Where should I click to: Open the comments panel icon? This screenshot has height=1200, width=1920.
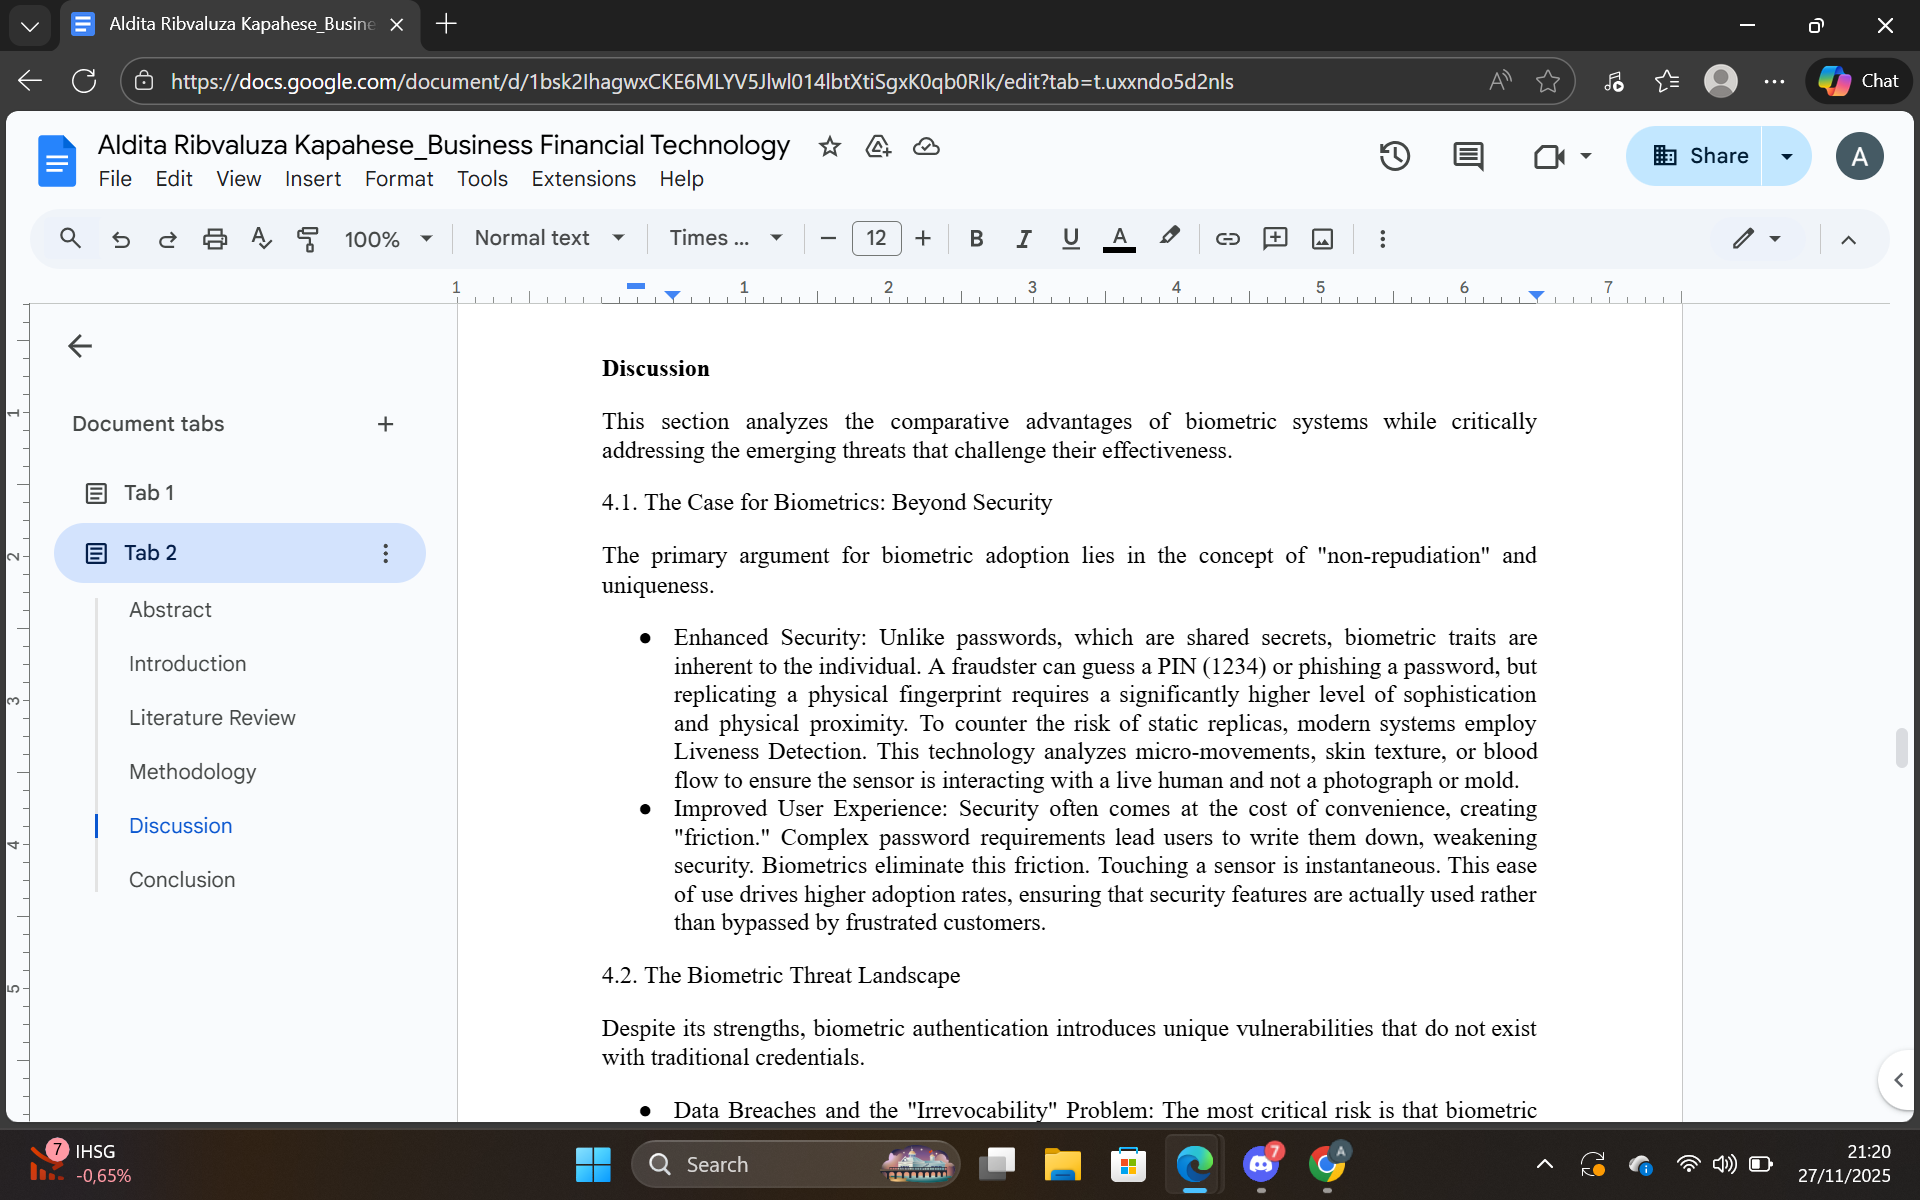point(1468,156)
